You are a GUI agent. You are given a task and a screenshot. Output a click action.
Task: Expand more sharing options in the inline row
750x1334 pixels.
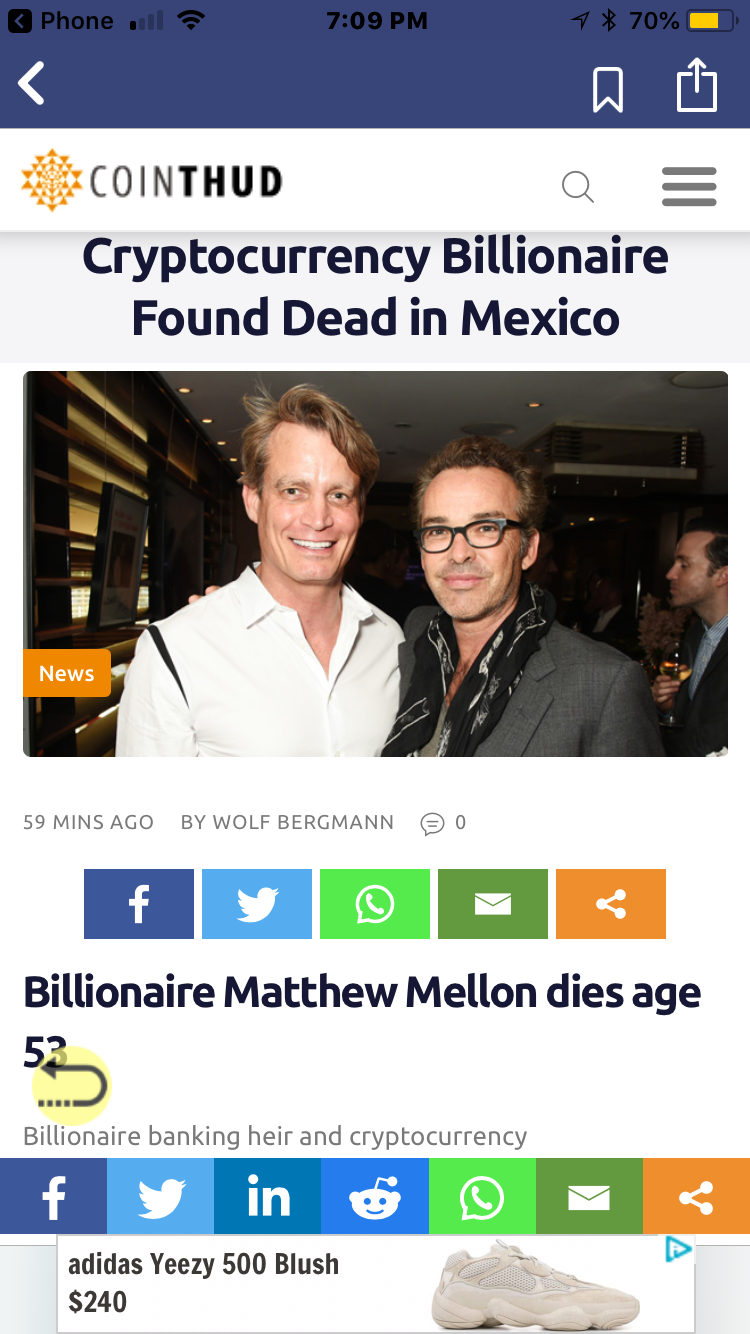click(611, 904)
